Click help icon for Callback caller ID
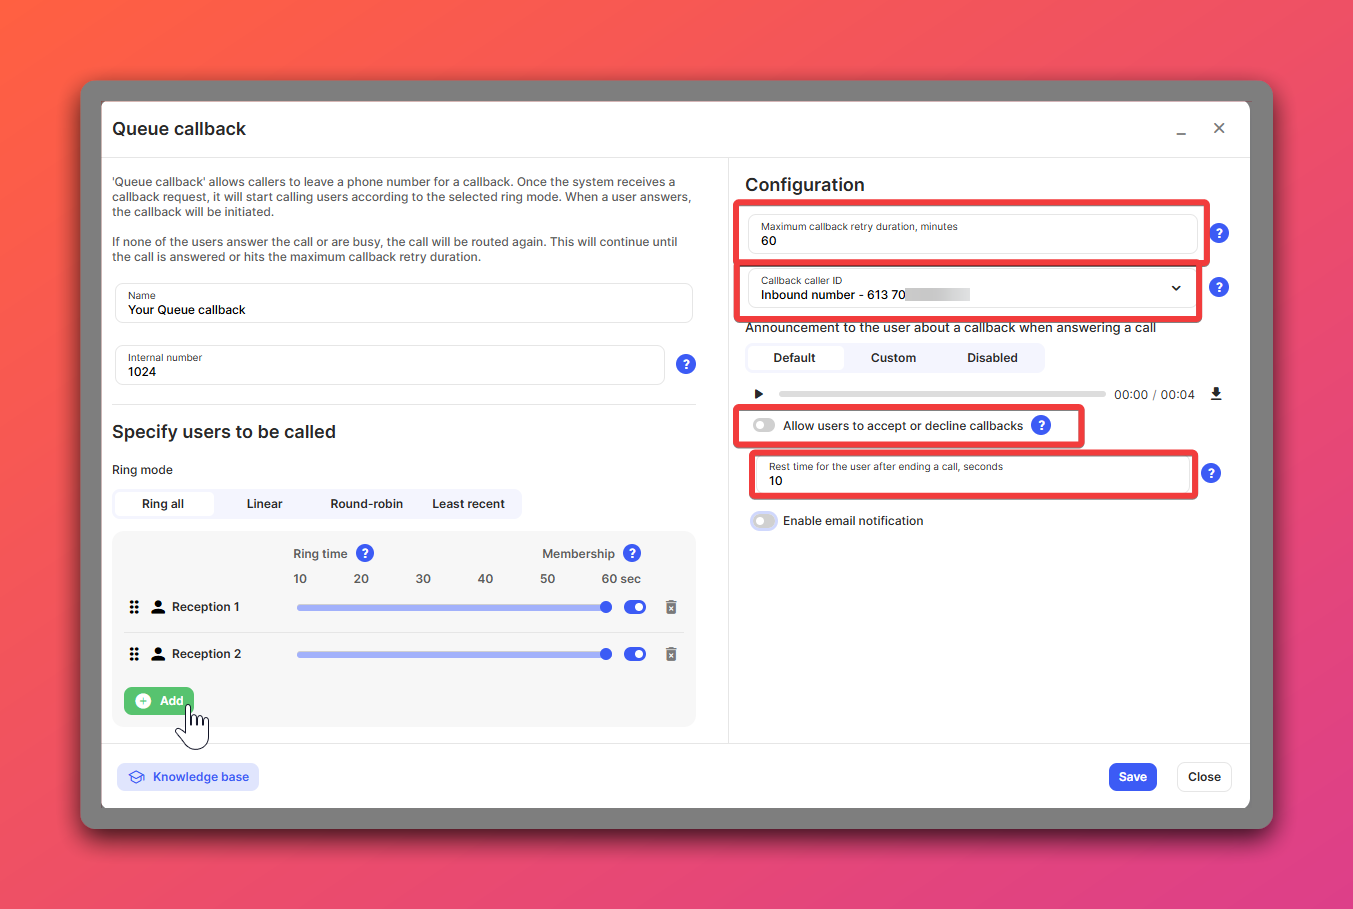 tap(1219, 287)
